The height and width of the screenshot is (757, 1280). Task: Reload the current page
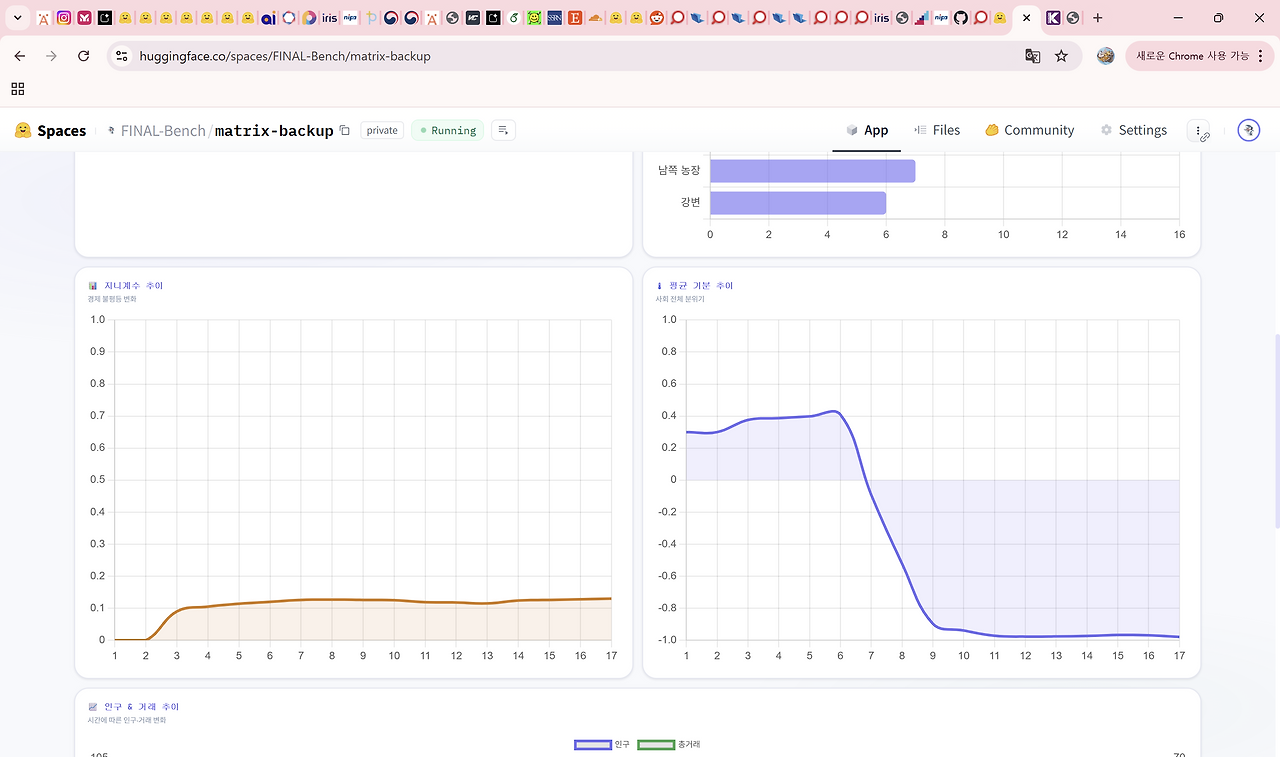[x=84, y=56]
